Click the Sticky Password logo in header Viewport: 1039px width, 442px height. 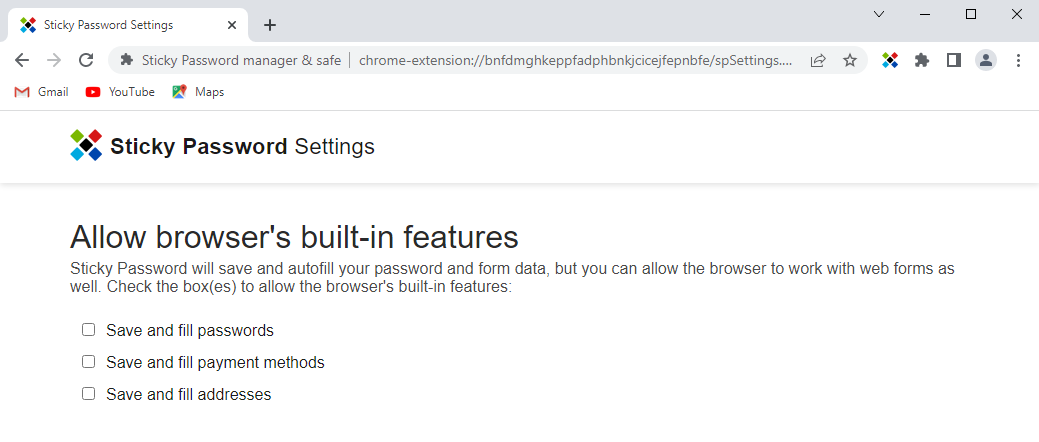point(86,145)
